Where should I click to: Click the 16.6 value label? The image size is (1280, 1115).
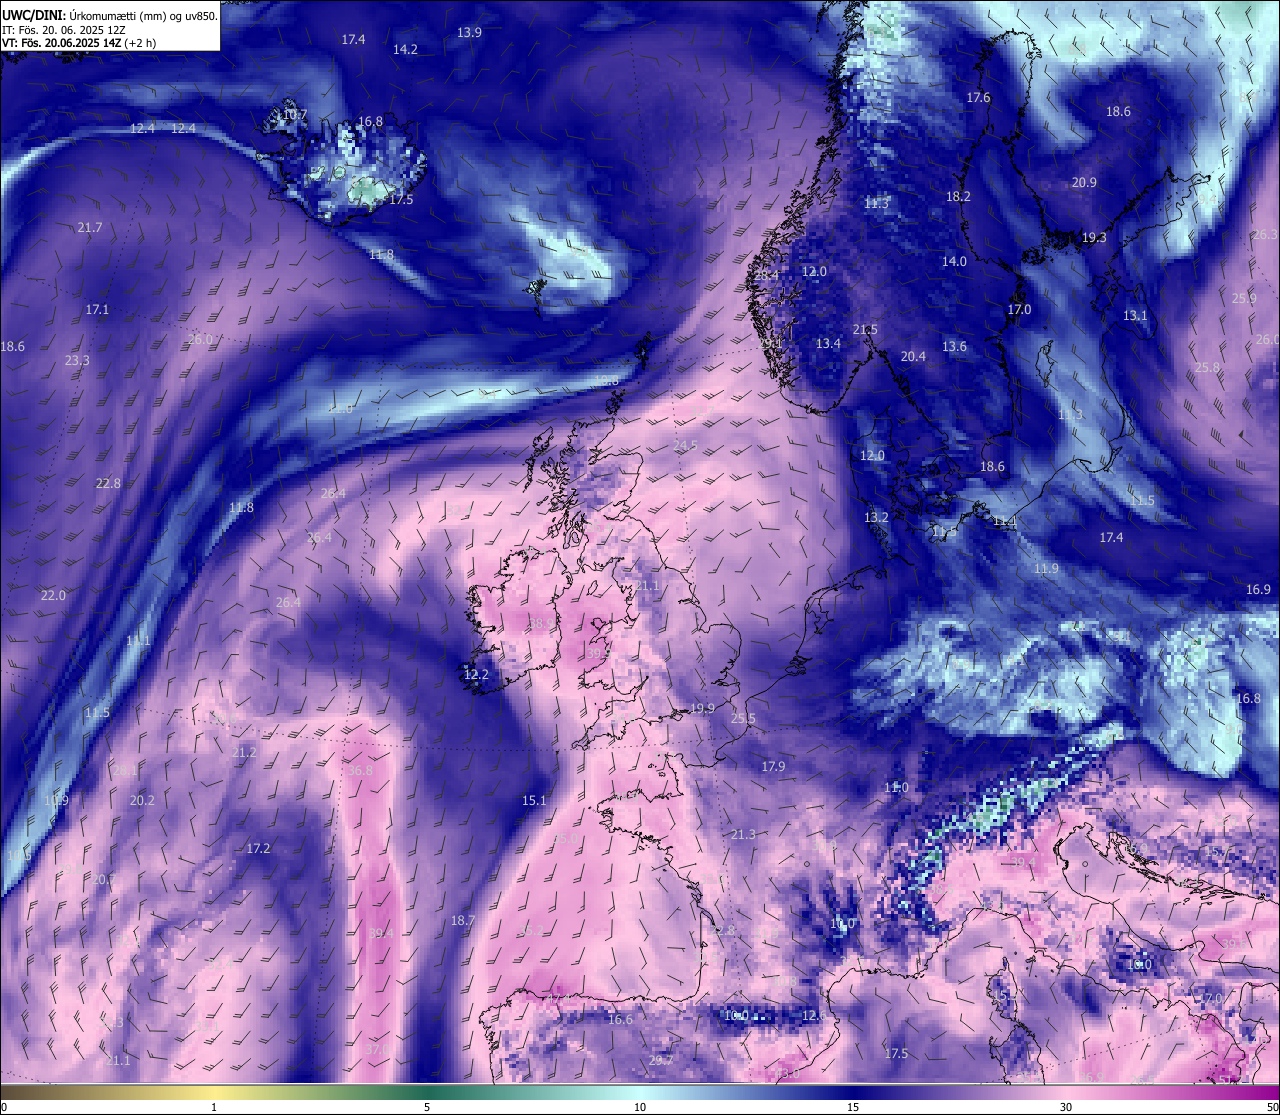(x=620, y=1020)
